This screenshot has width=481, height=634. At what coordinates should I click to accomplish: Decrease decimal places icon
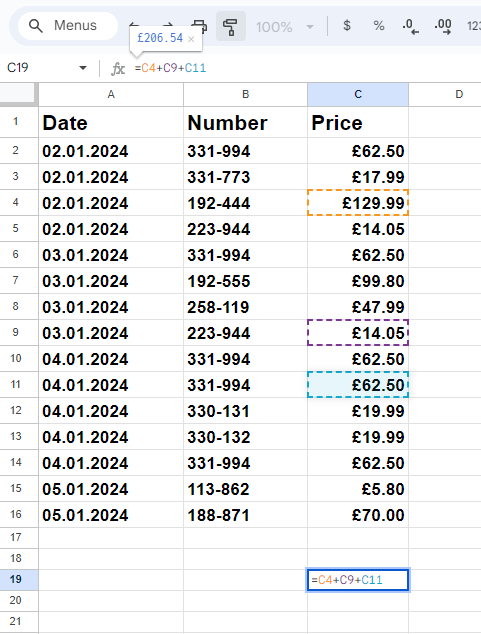[410, 26]
